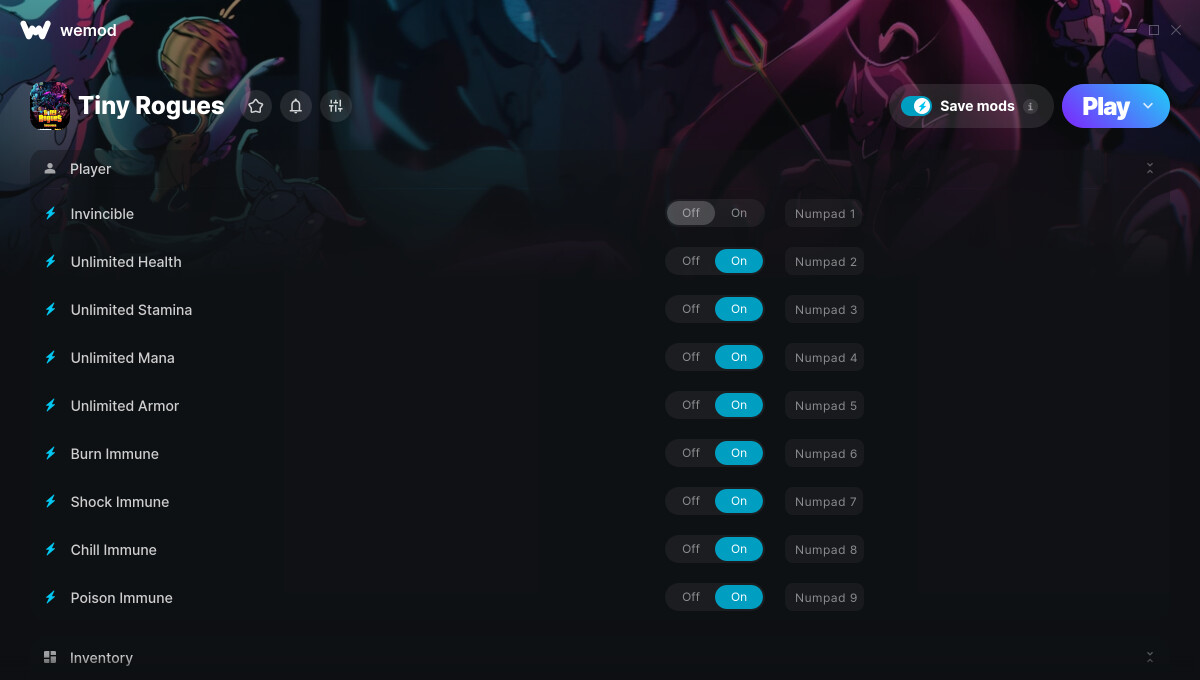The height and width of the screenshot is (680, 1200).
Task: Open the mod settings sliders icon
Action: (336, 106)
